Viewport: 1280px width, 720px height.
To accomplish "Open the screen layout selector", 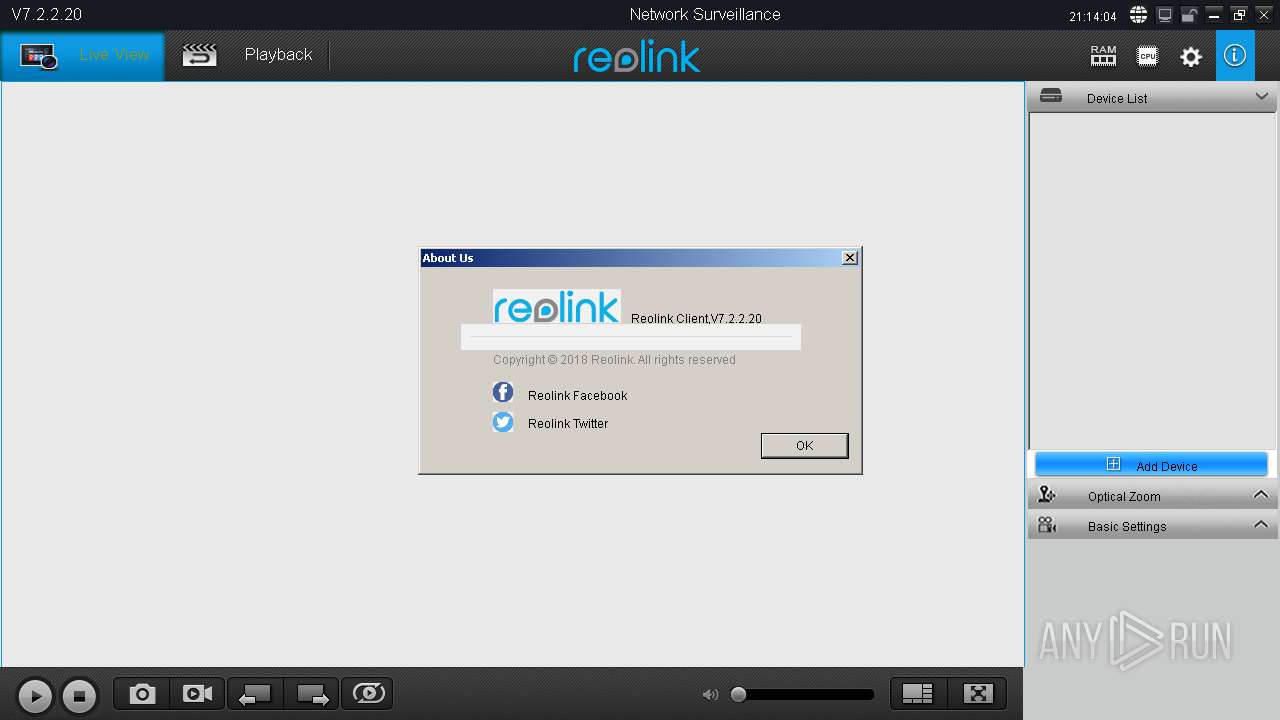I will point(918,694).
